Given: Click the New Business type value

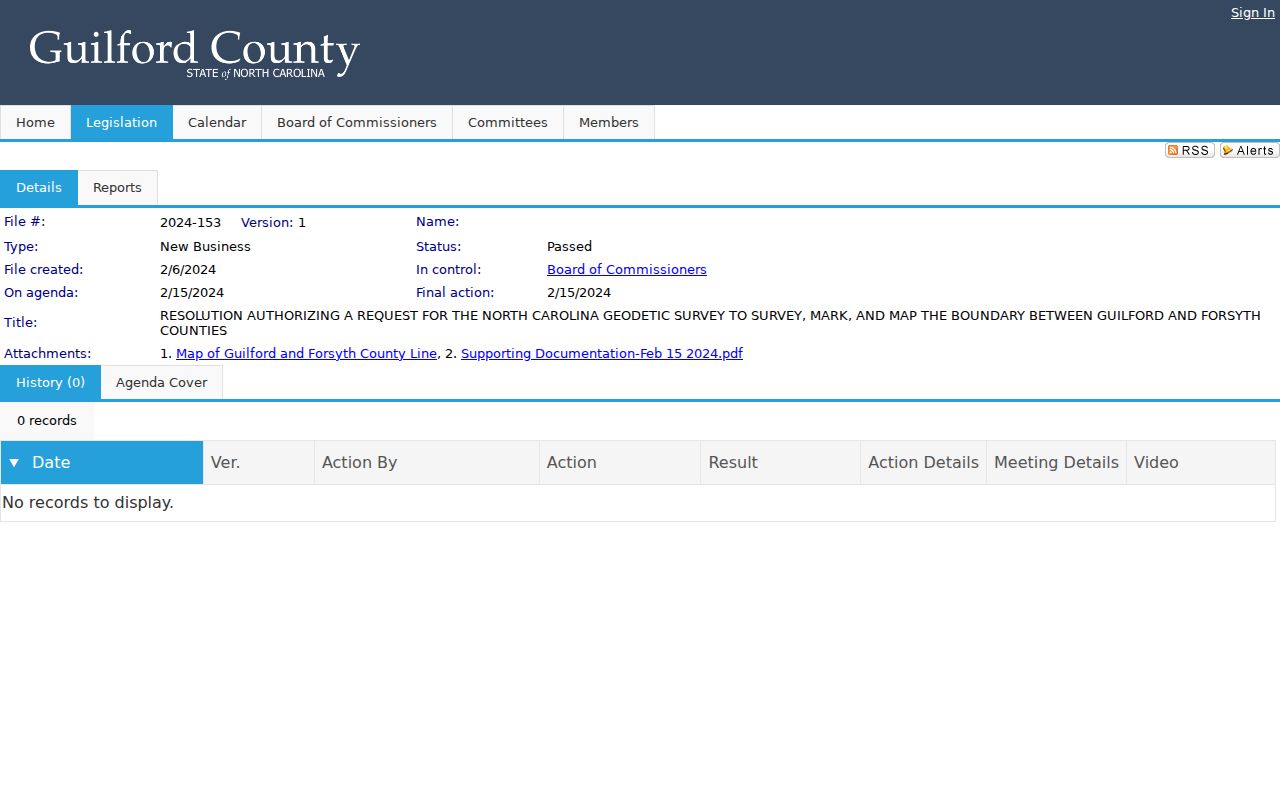Looking at the screenshot, I should click(x=205, y=247).
